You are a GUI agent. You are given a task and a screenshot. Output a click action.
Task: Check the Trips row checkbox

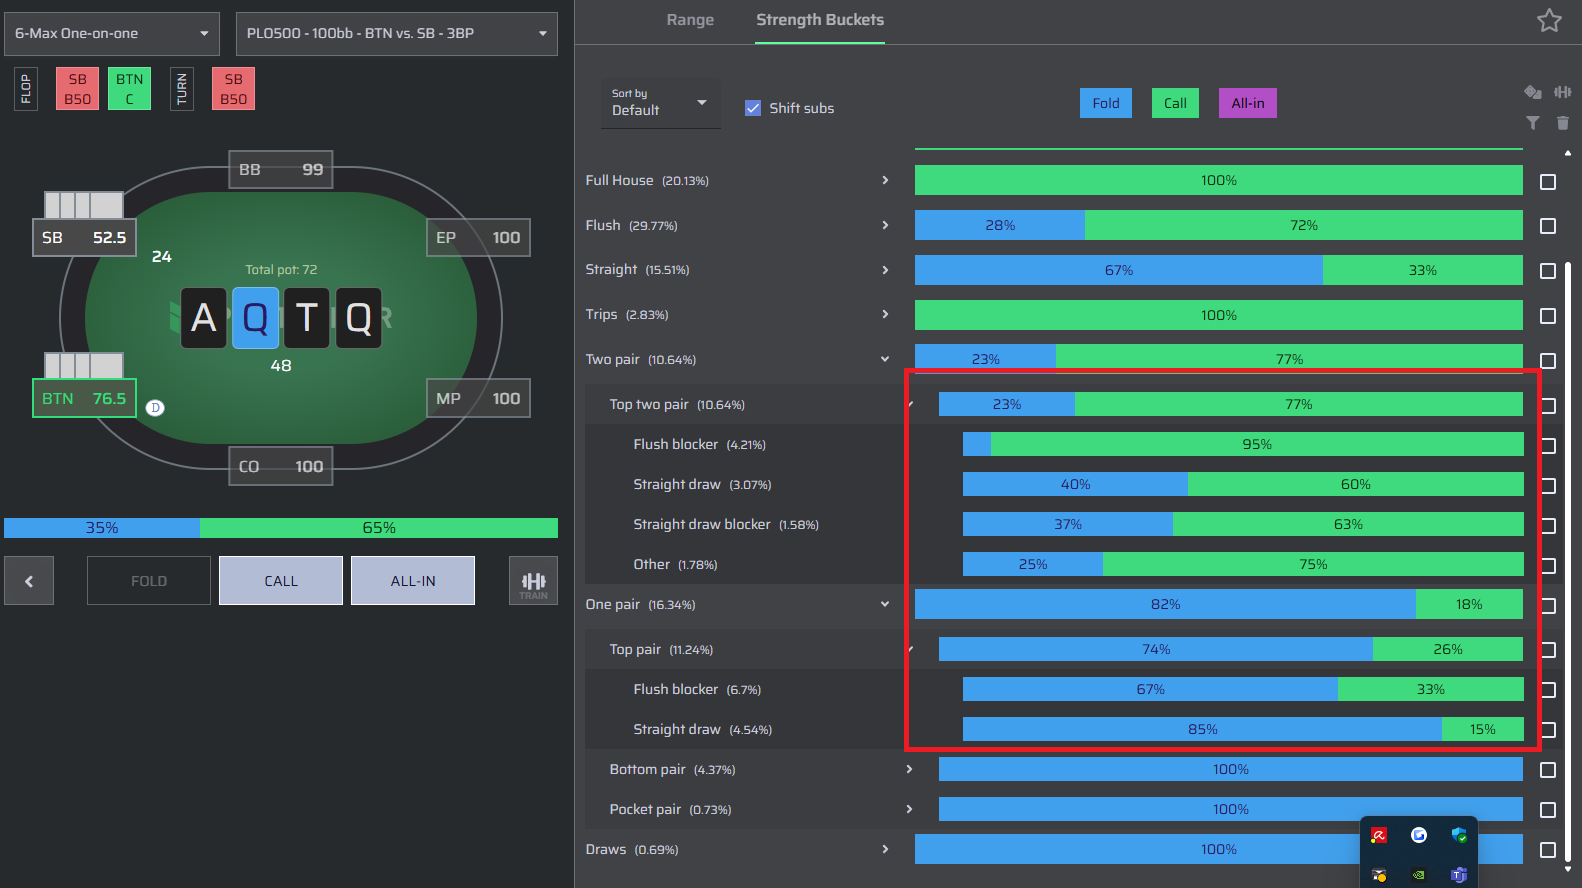[x=1548, y=316]
